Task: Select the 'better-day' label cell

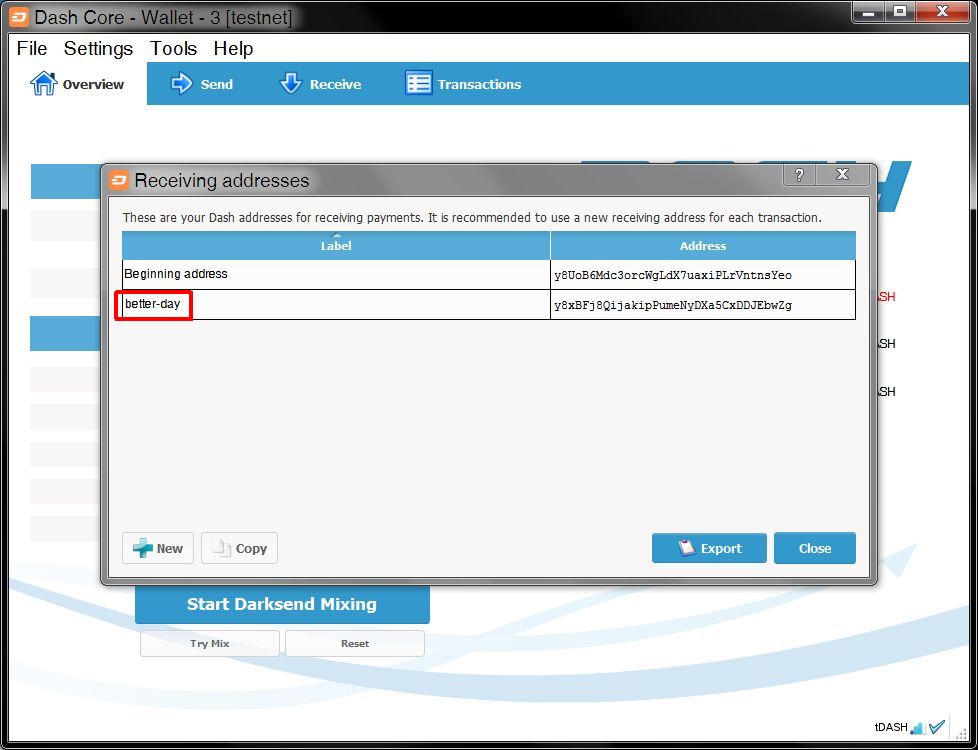Action: (x=336, y=304)
